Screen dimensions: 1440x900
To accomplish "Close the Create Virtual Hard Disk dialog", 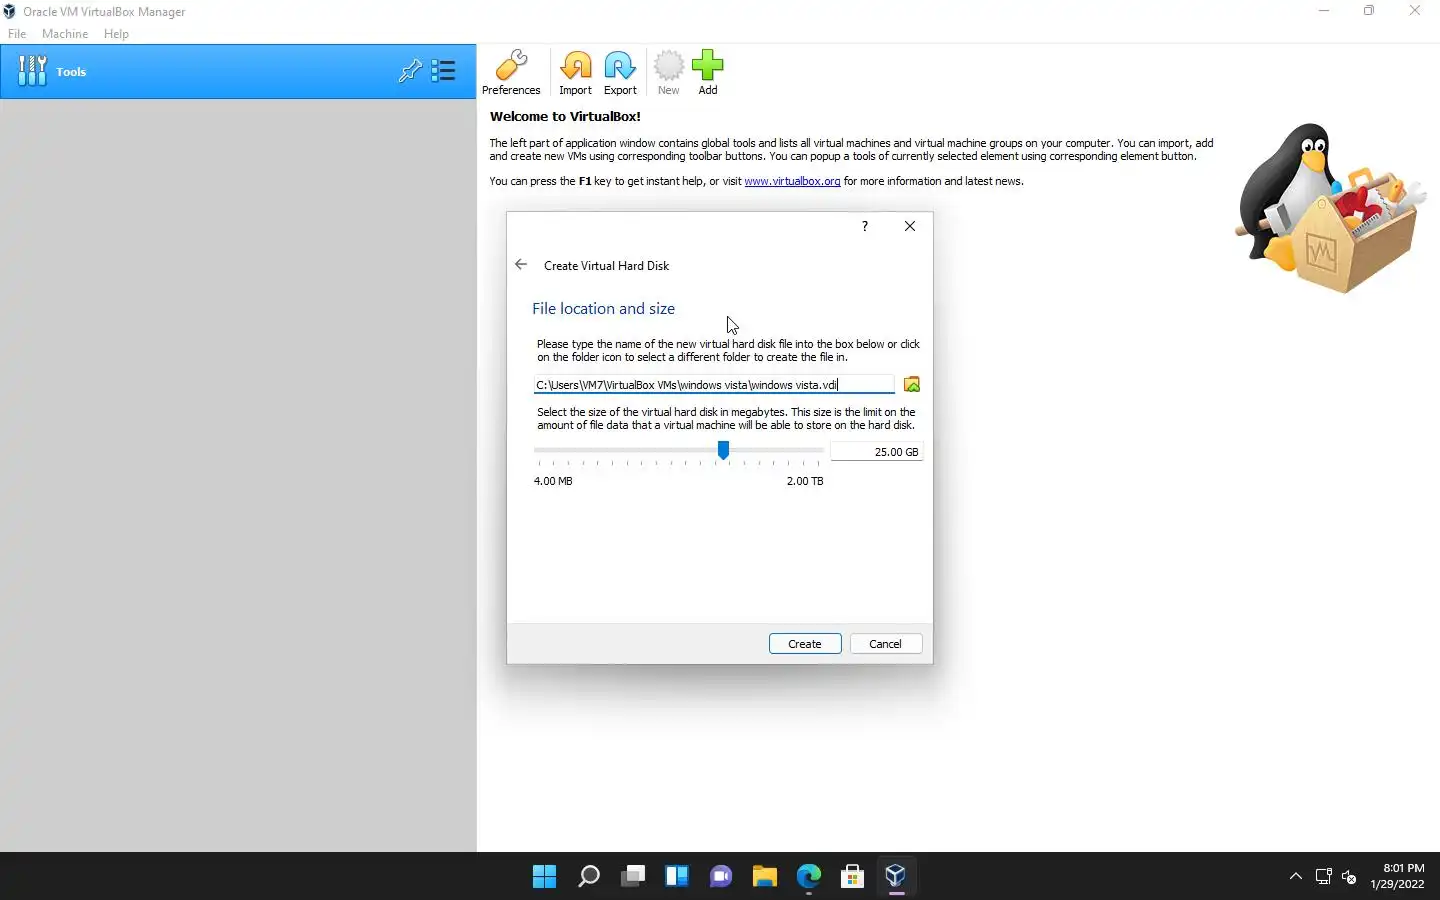I will tap(910, 226).
